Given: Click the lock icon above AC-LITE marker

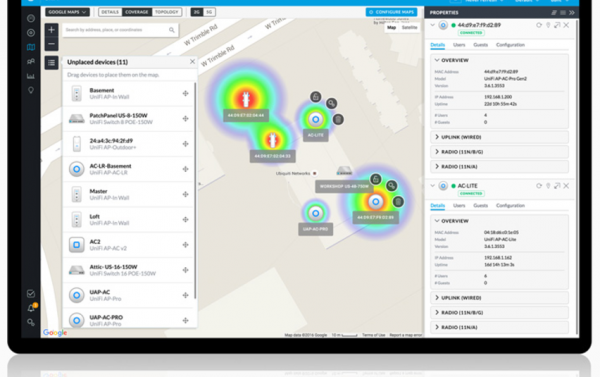Looking at the screenshot, I should 316,97.
